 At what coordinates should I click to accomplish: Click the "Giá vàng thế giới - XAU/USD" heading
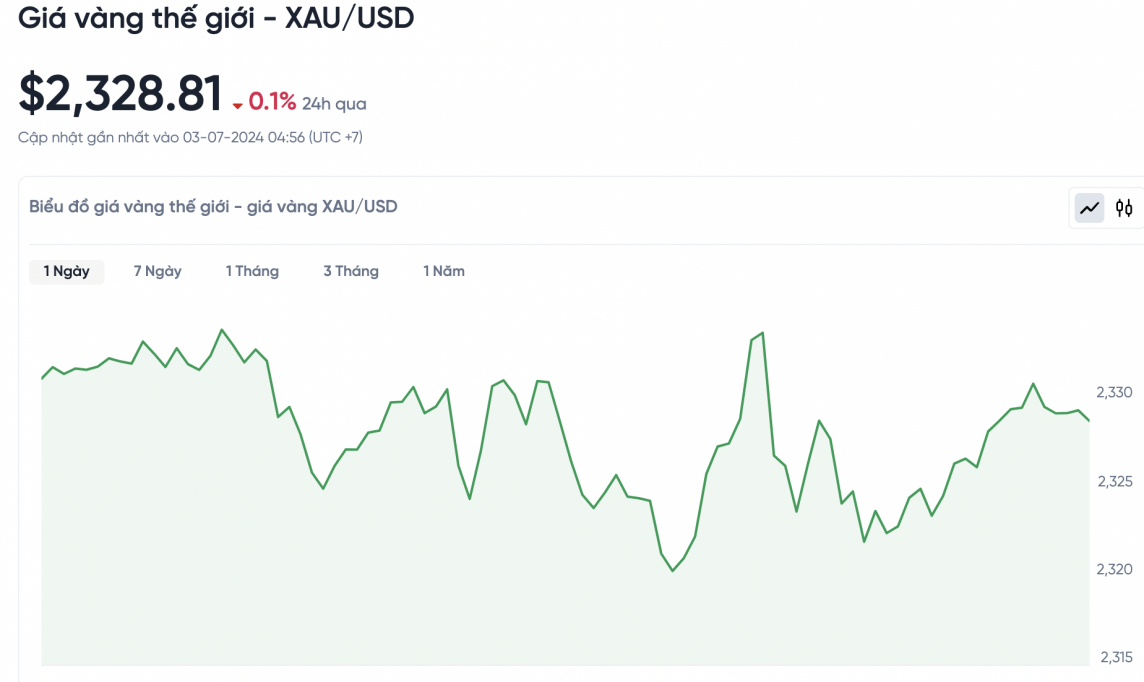point(216,18)
